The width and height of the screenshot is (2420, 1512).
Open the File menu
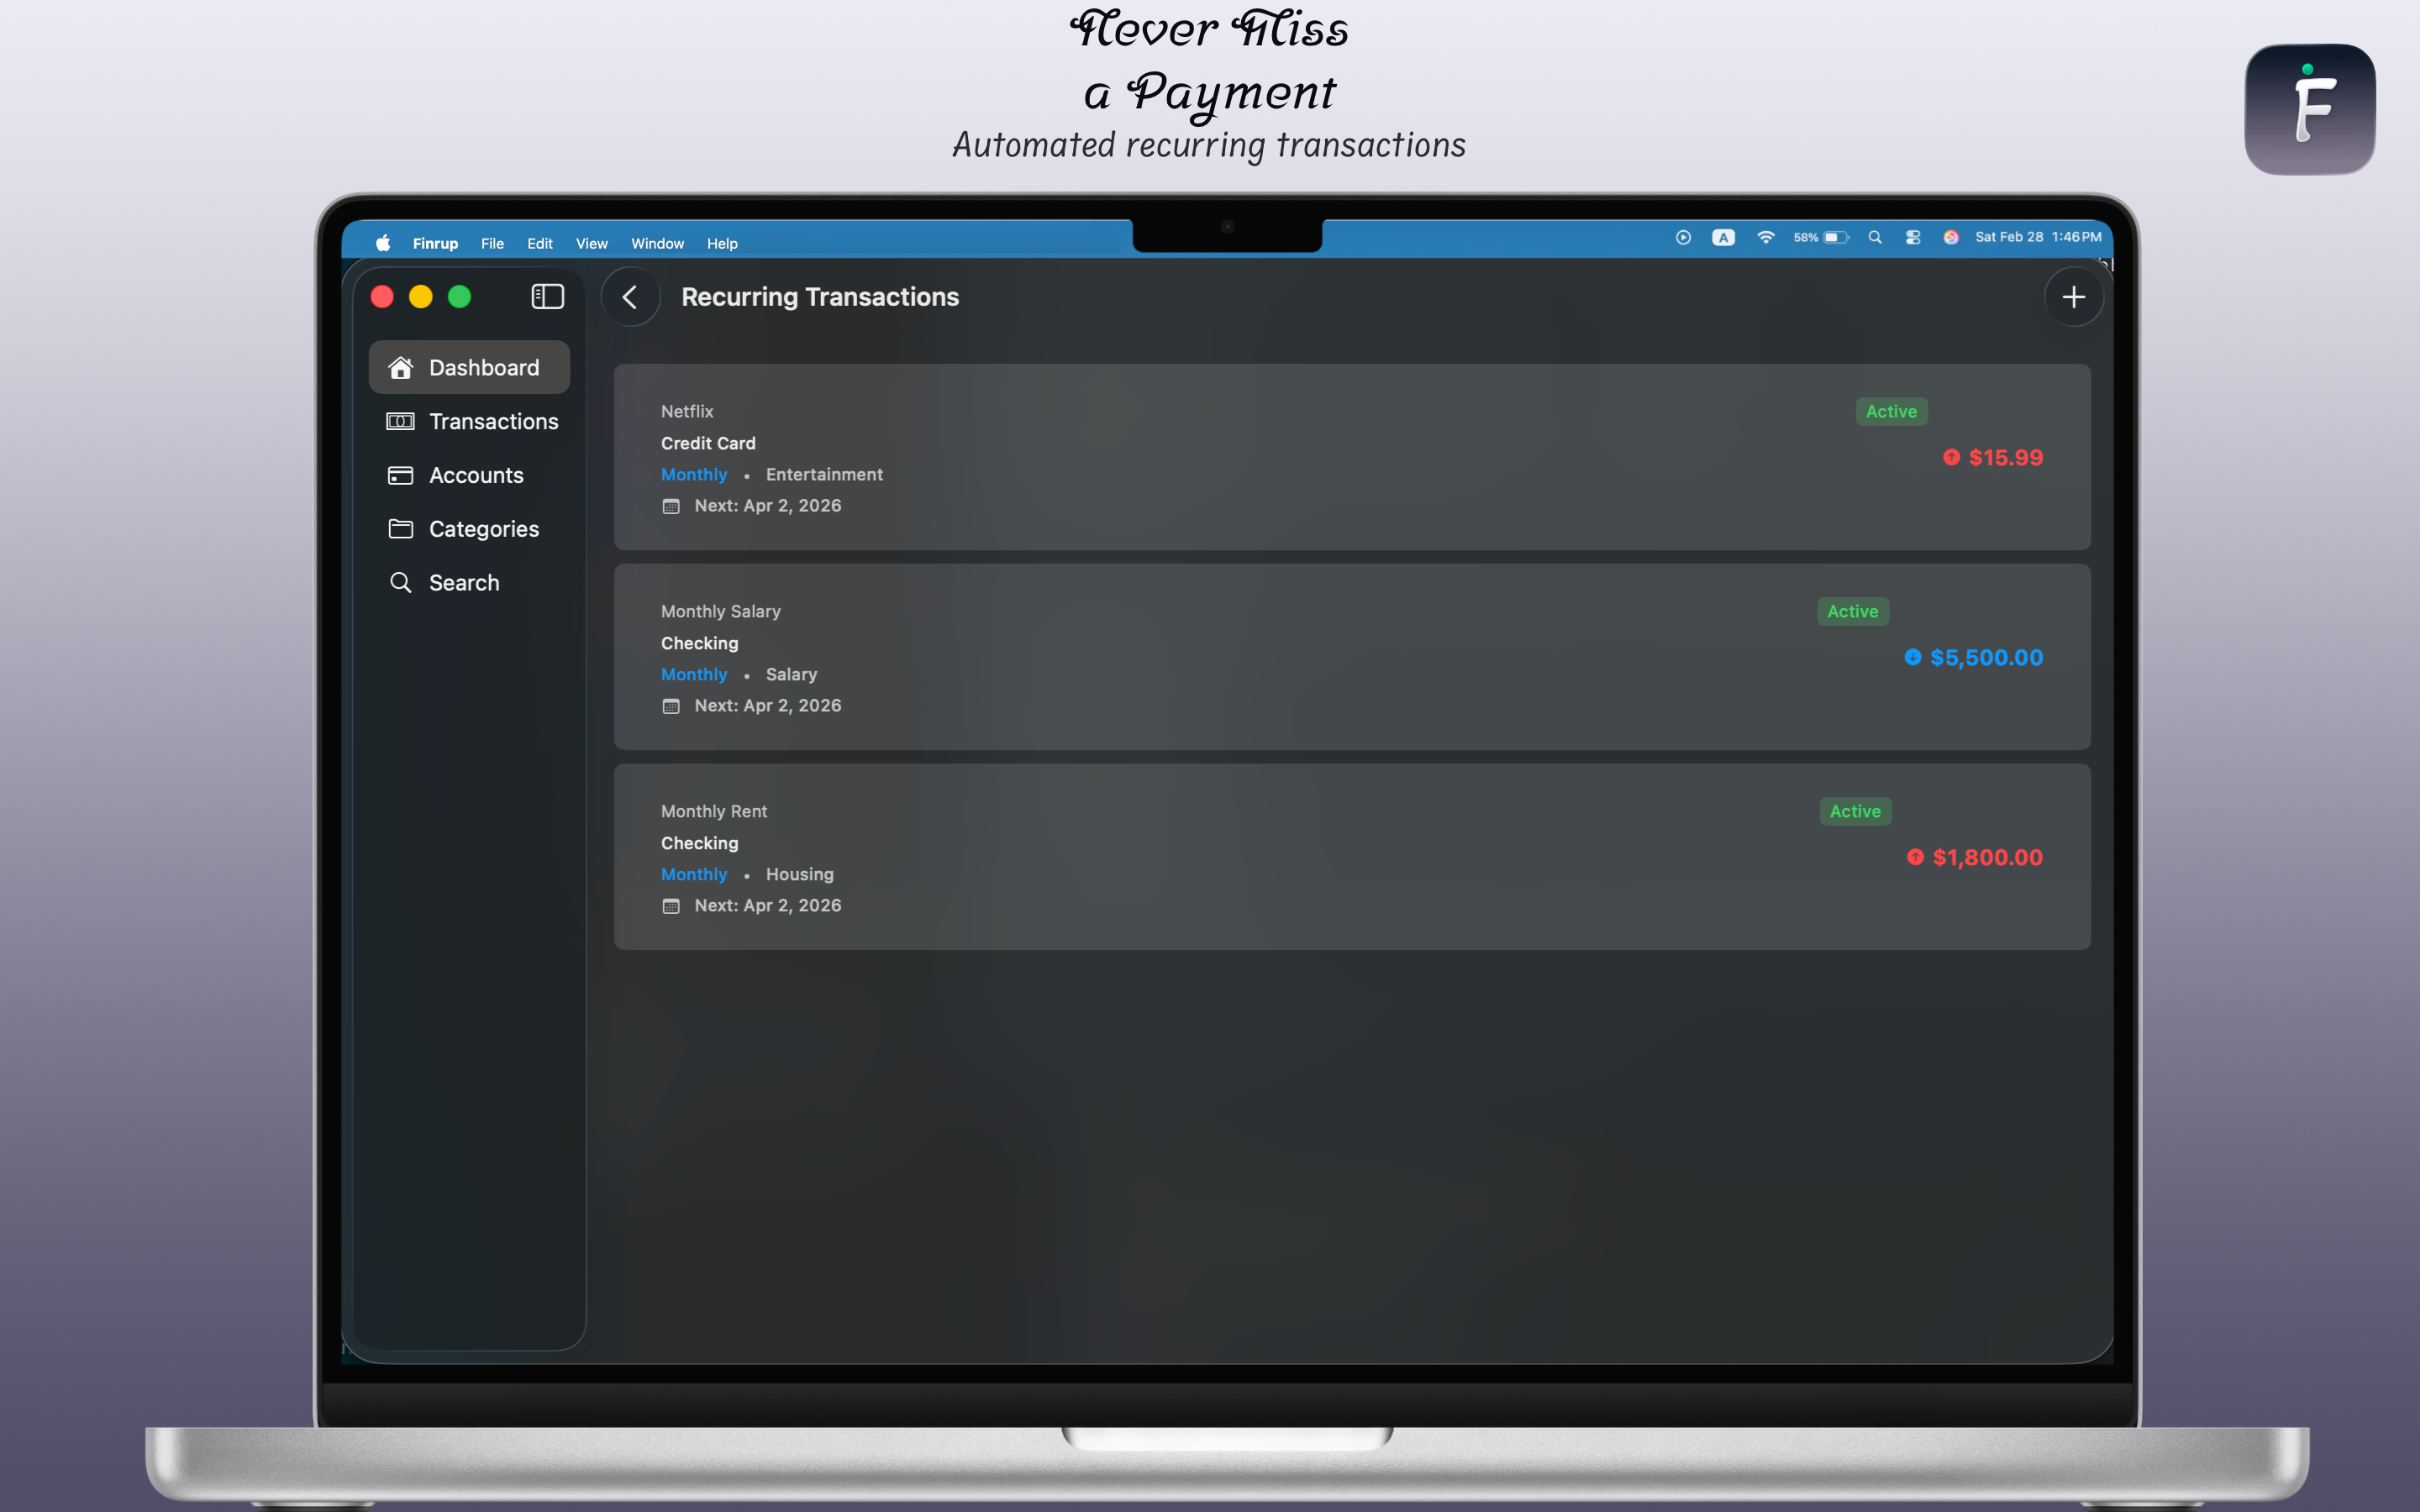pyautogui.click(x=492, y=243)
